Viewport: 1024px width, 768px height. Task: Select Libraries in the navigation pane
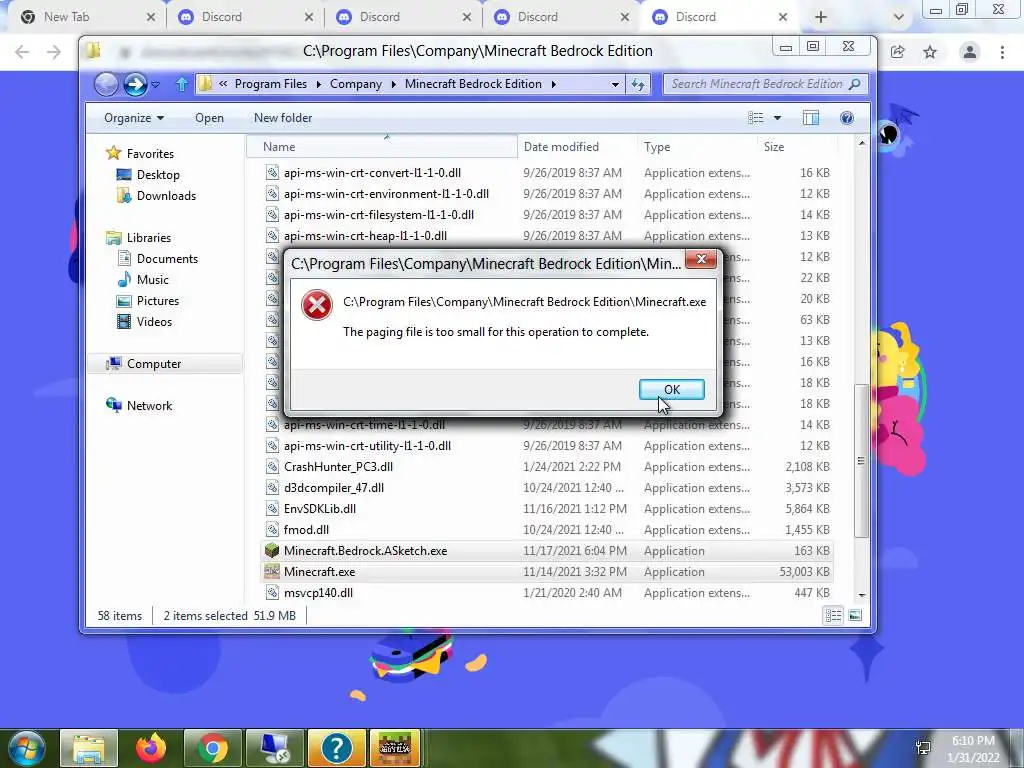tap(148, 238)
